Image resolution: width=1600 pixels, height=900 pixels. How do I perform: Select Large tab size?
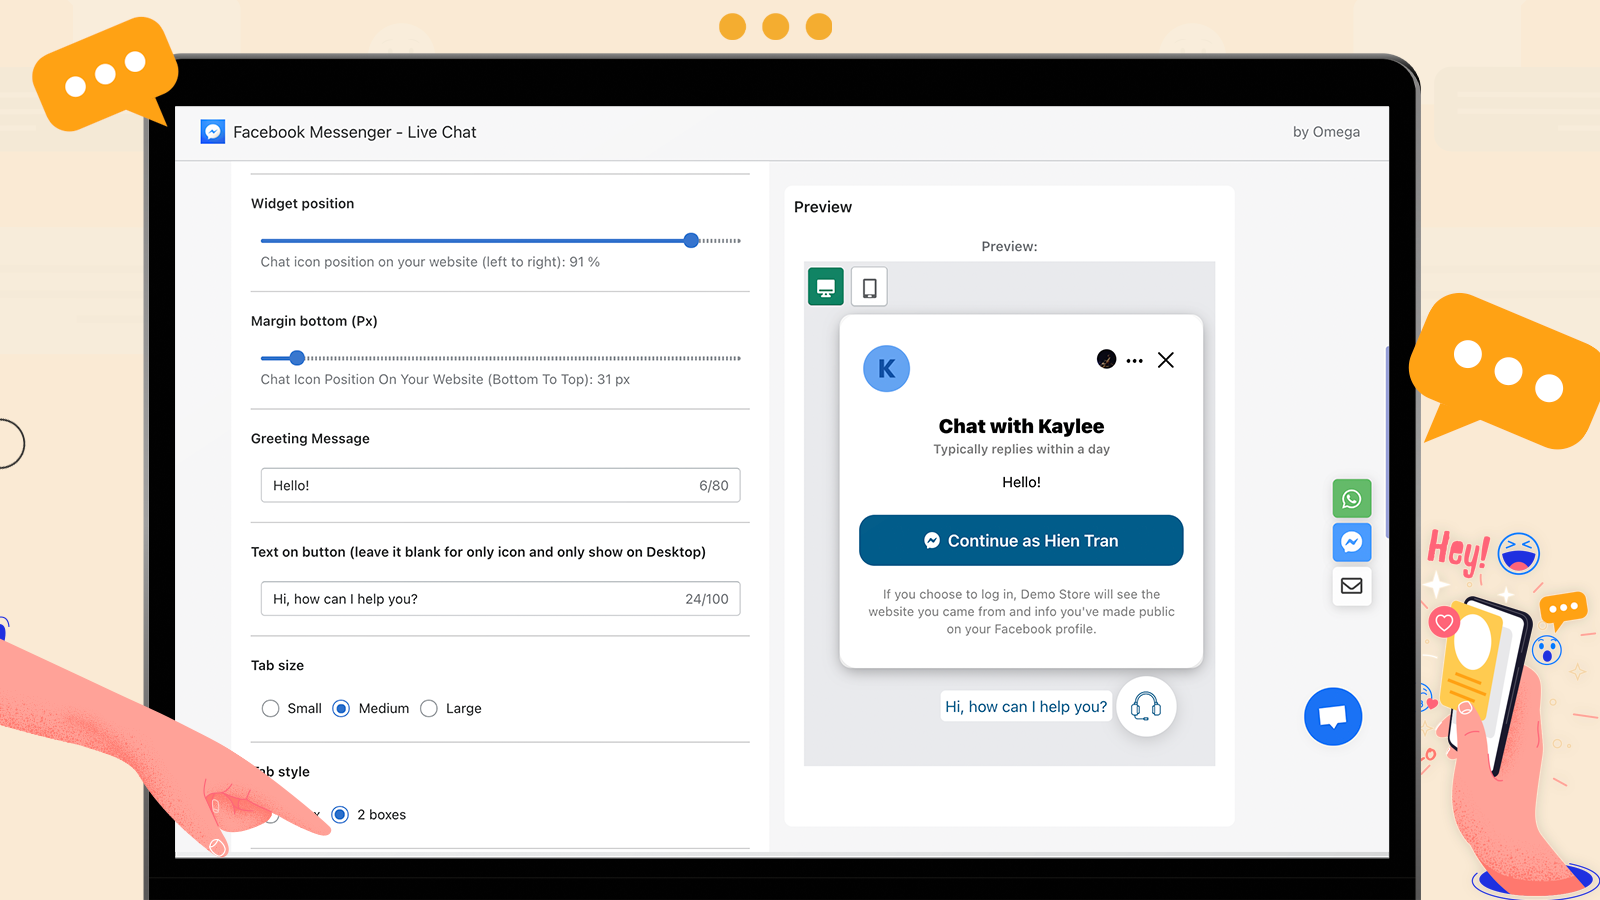coord(429,709)
